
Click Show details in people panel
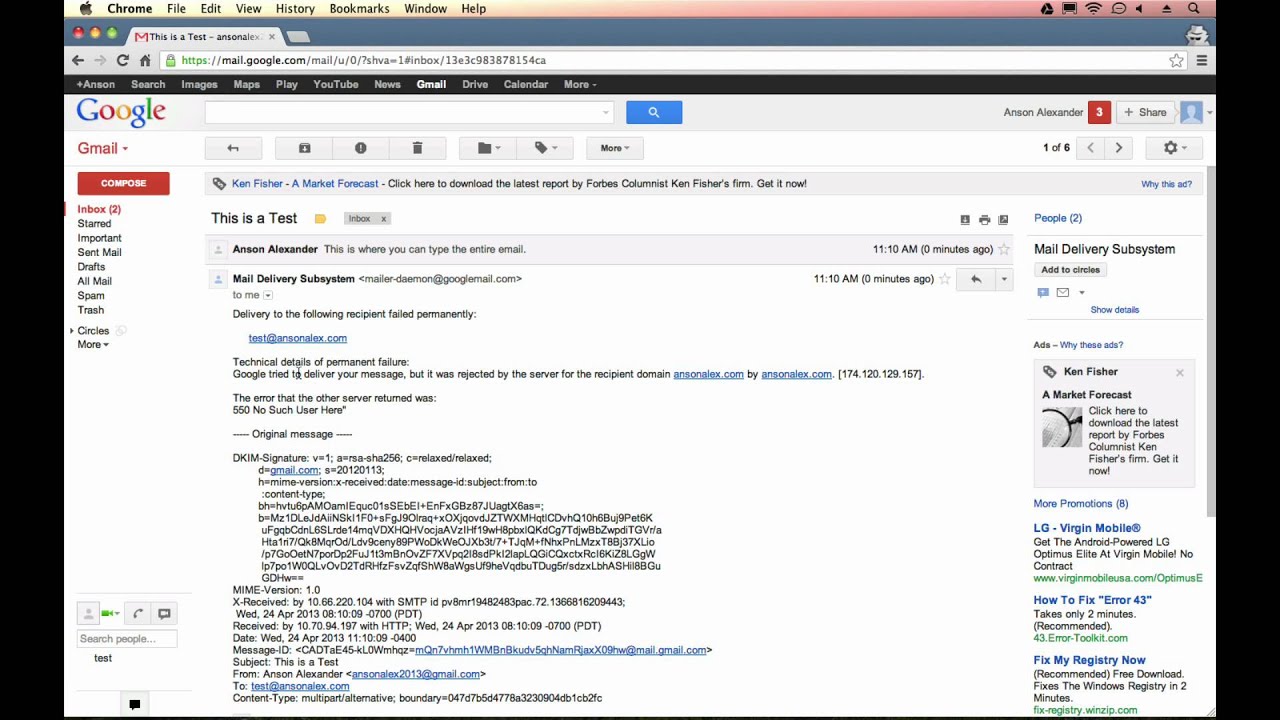coord(1114,310)
